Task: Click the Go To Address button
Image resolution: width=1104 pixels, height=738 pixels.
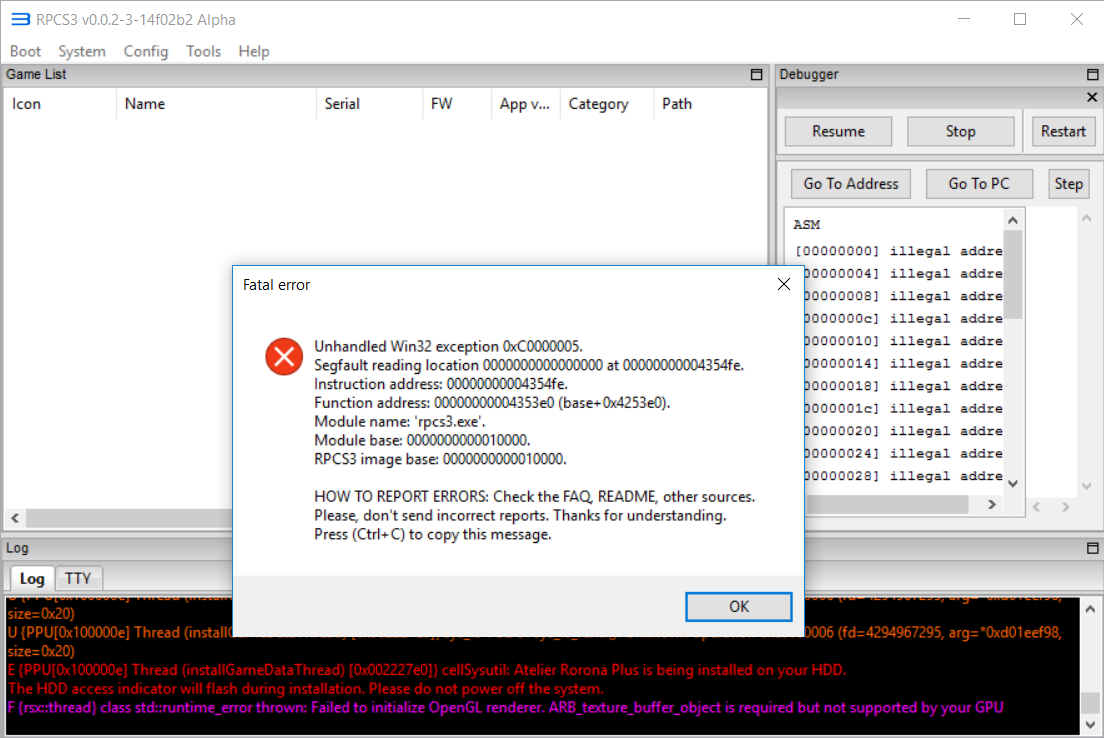Action: click(851, 184)
